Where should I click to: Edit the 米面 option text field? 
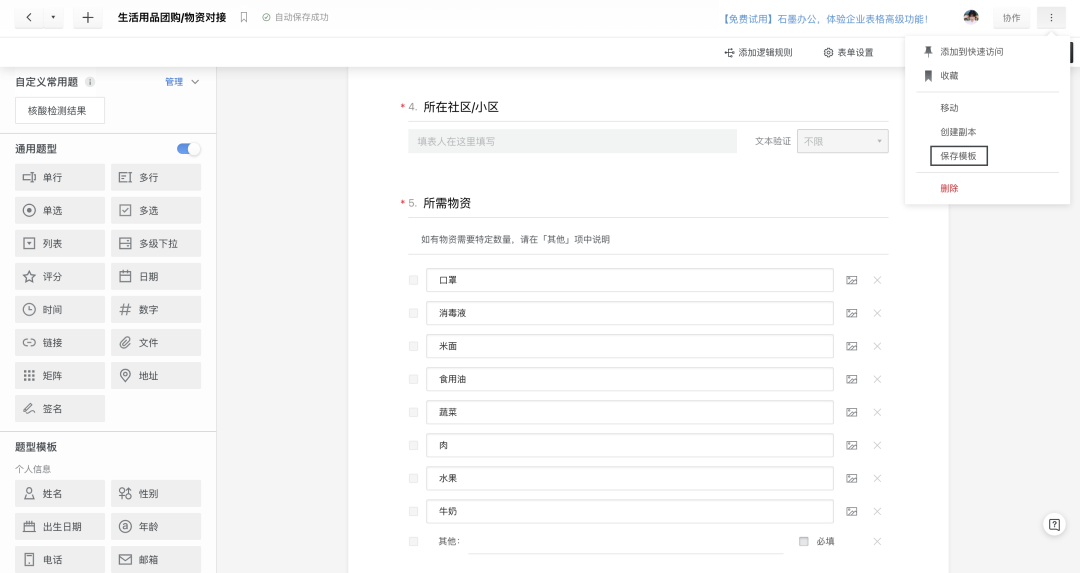click(x=630, y=346)
